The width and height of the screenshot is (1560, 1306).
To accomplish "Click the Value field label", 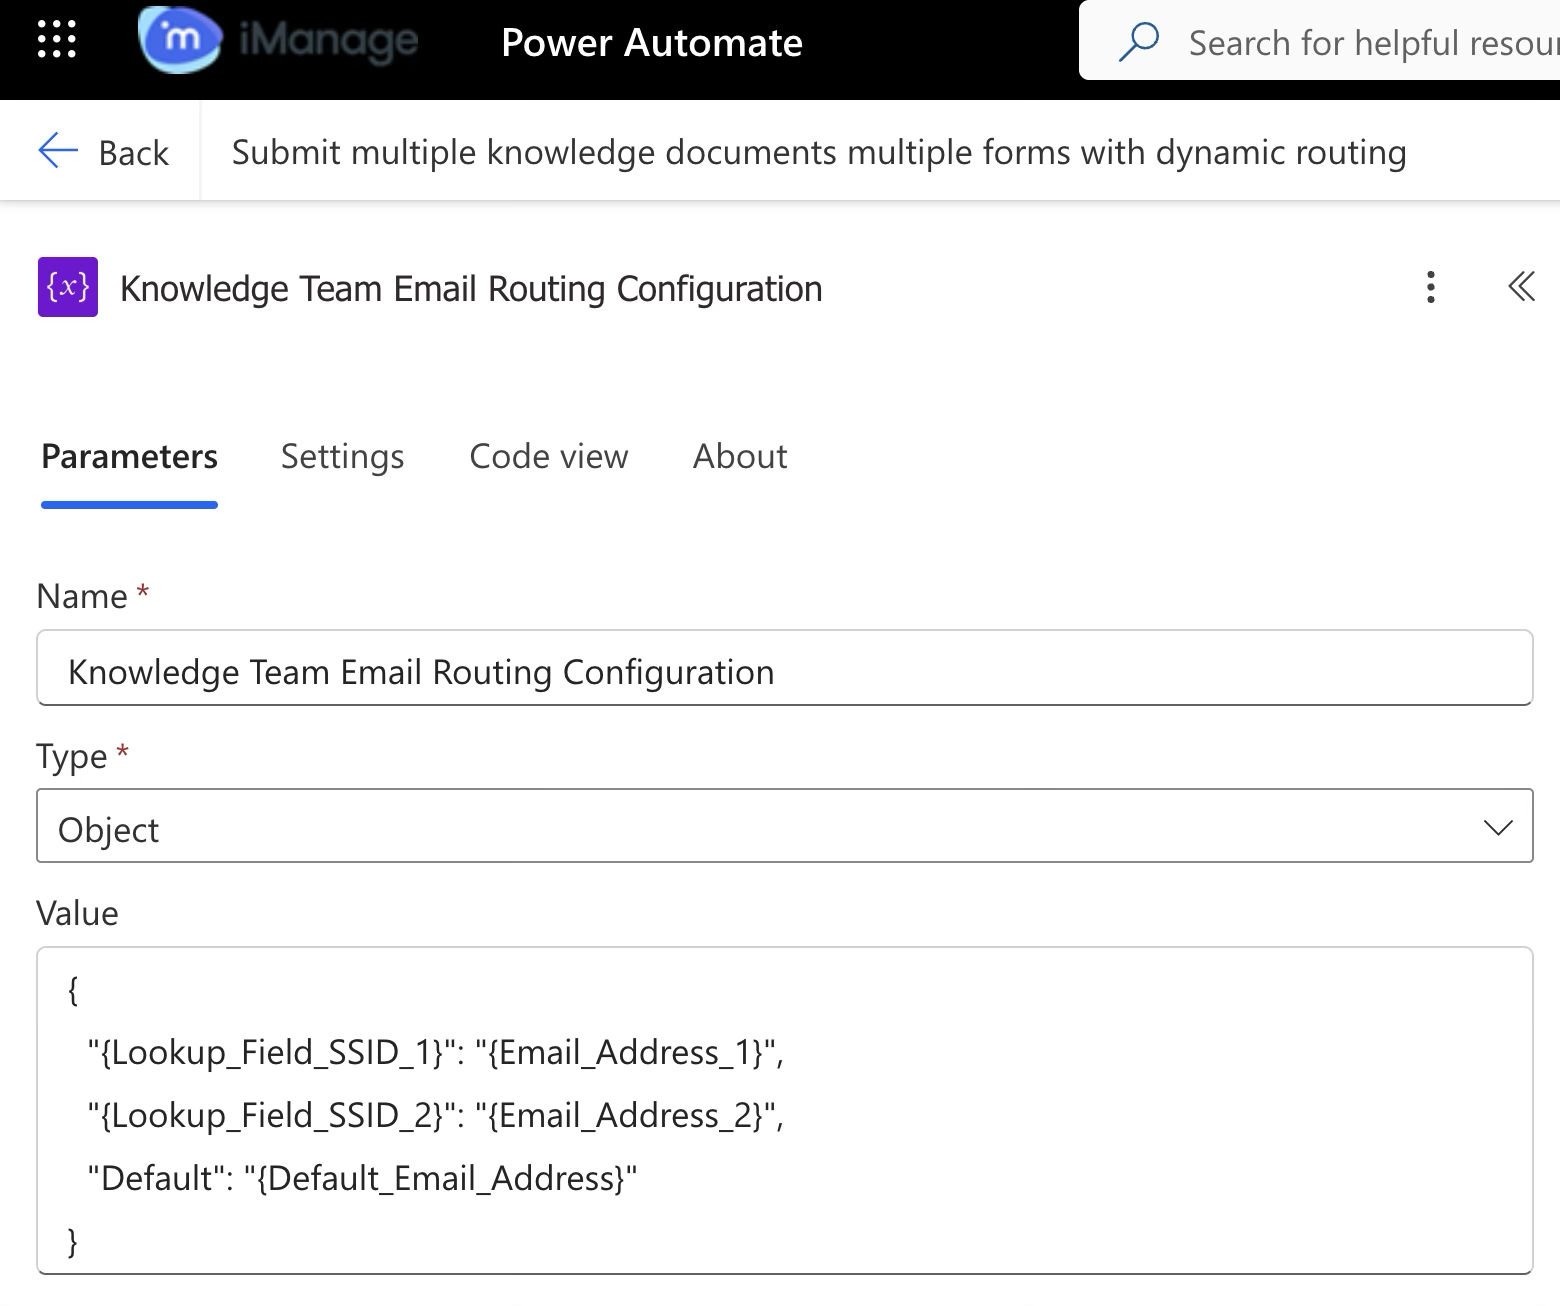I will coord(77,913).
